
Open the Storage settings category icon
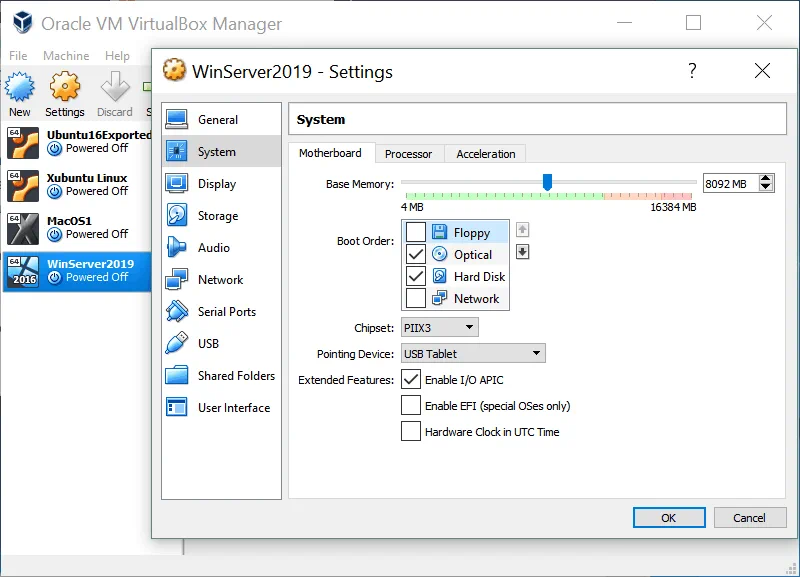(177, 215)
